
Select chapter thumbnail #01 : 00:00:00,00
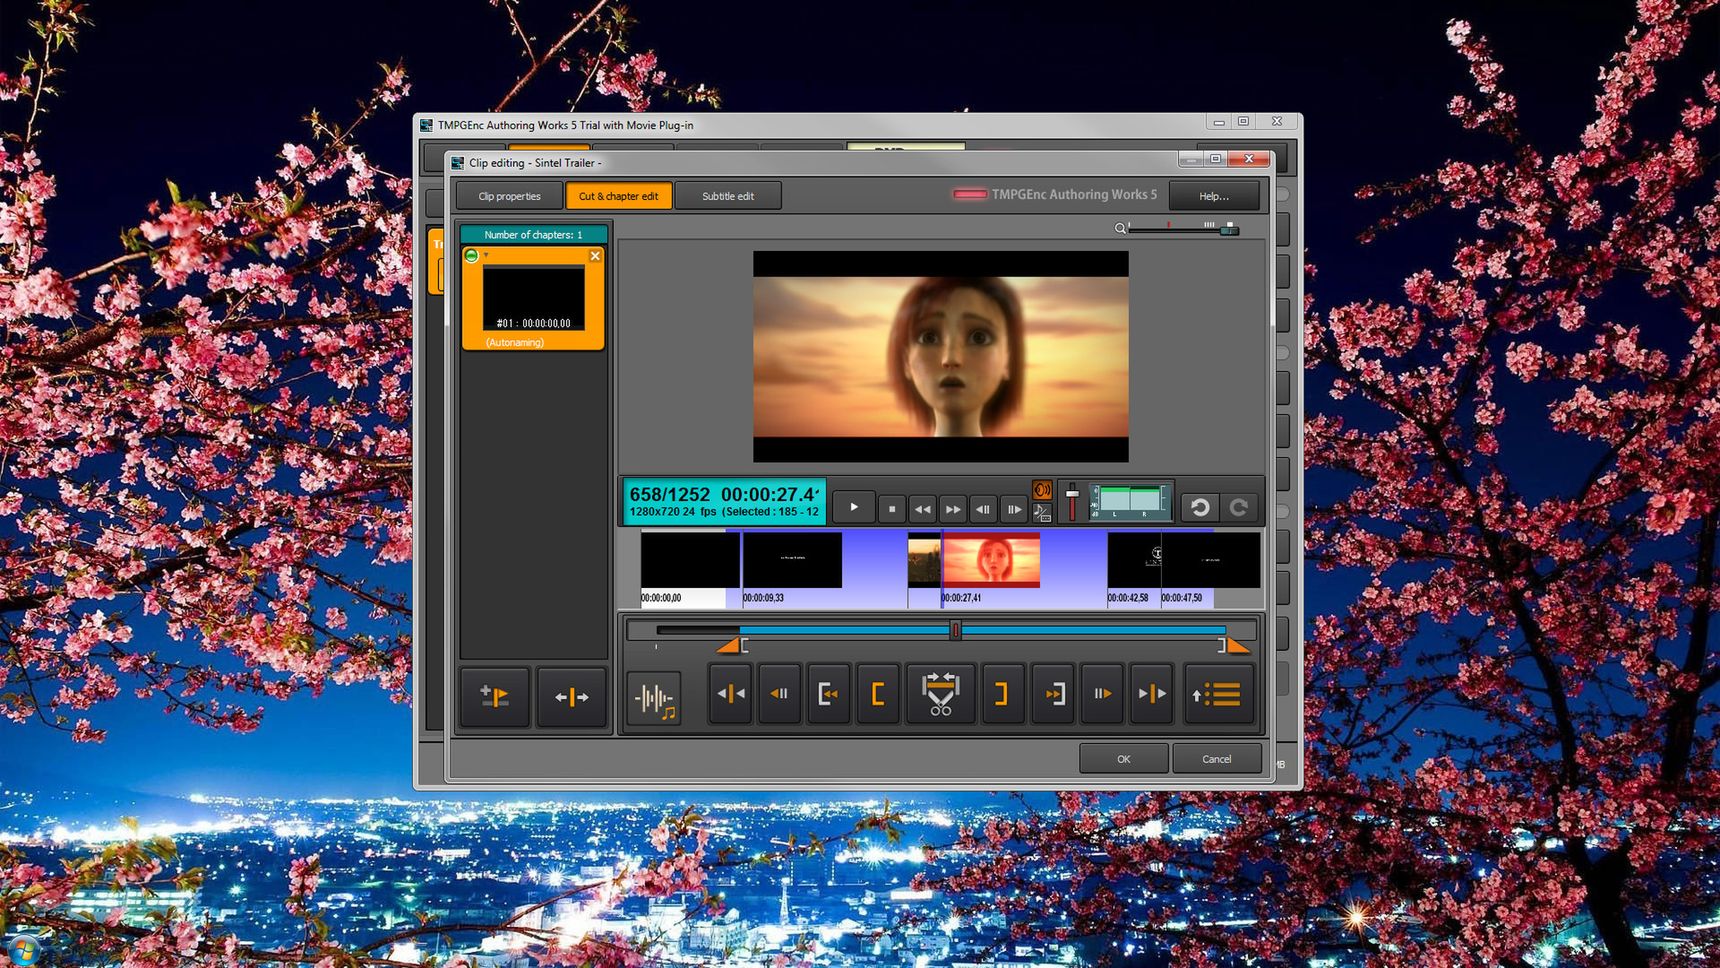(x=533, y=298)
